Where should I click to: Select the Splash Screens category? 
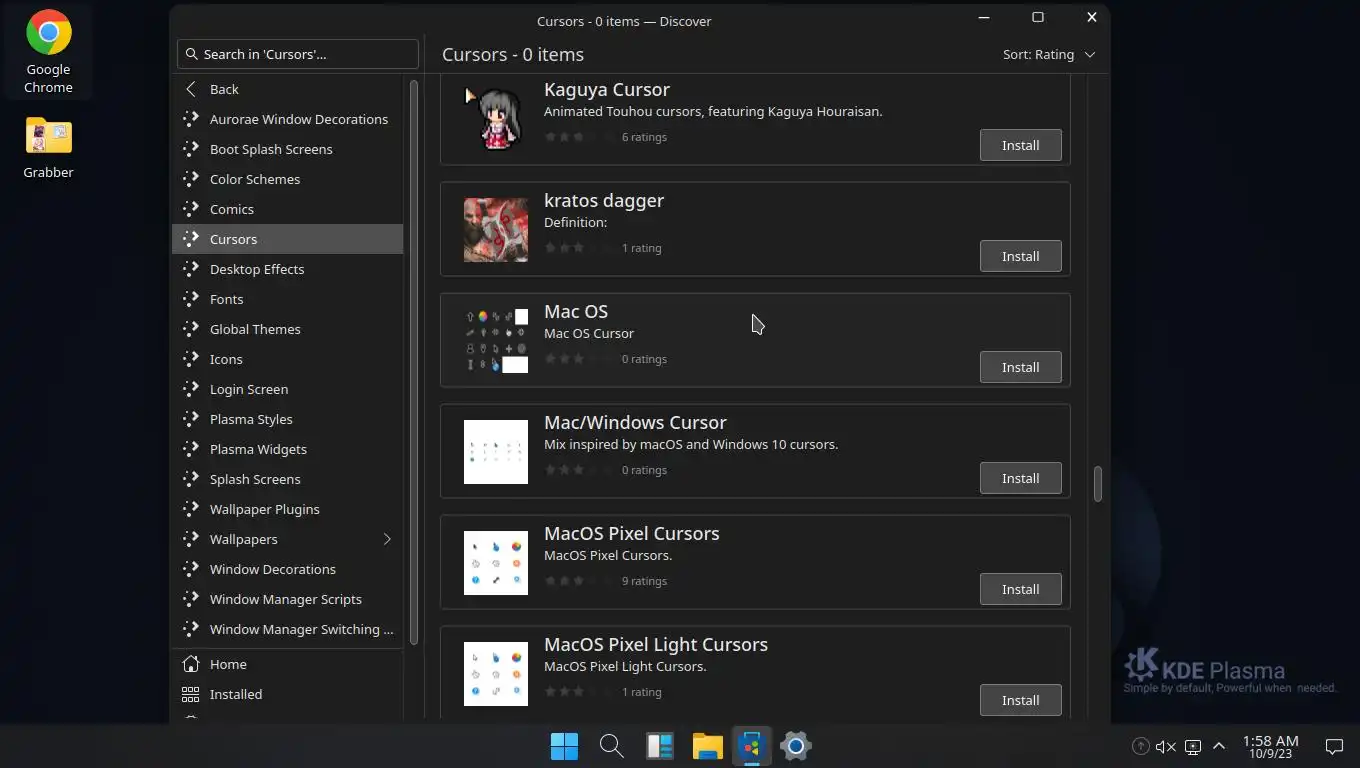point(288,479)
